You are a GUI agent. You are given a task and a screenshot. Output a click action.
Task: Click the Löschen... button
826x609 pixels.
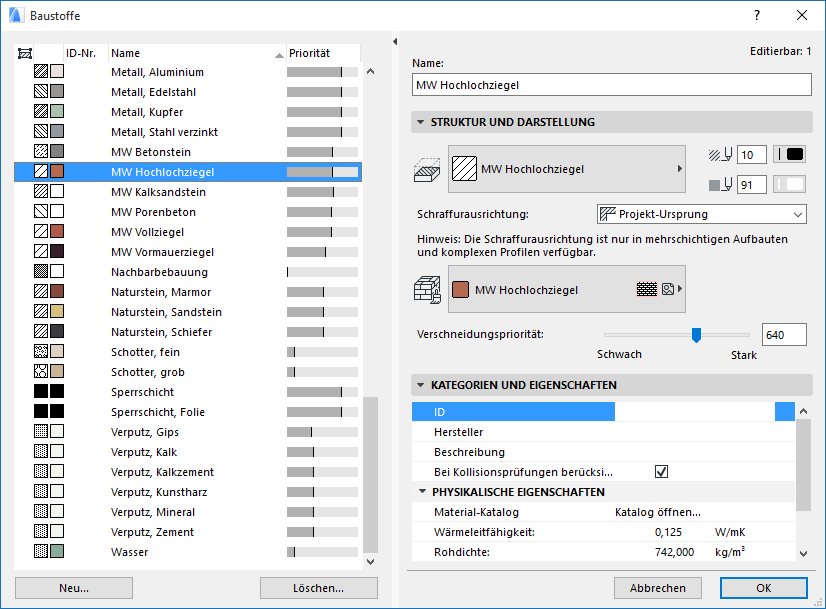(x=319, y=588)
